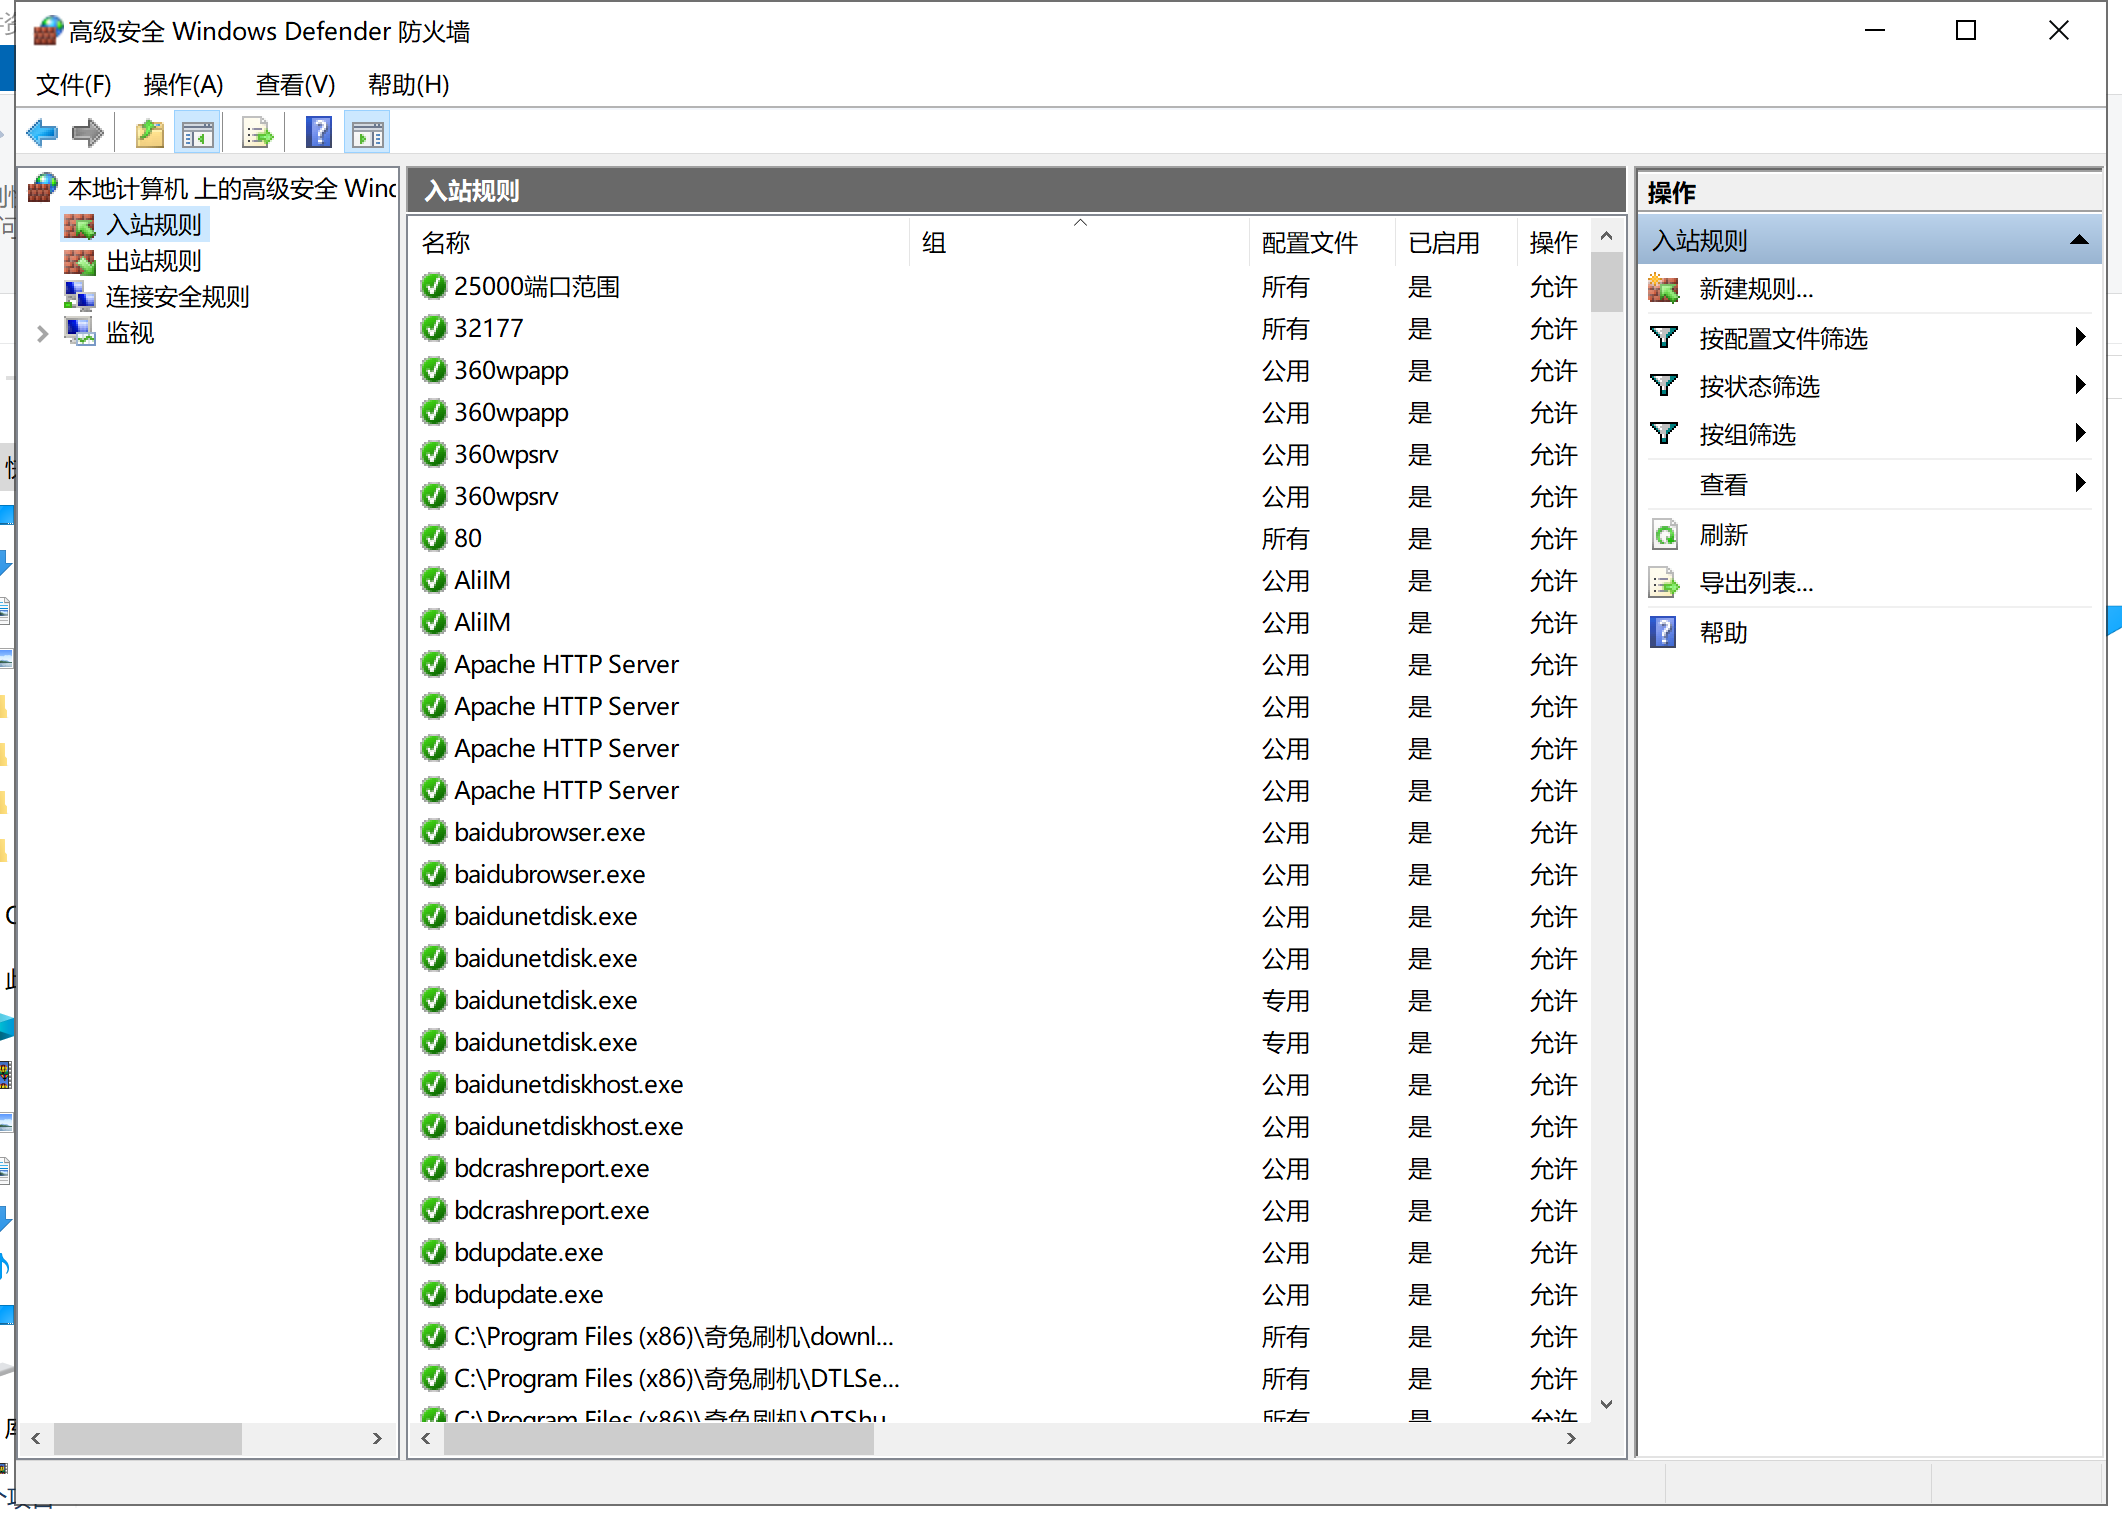This screenshot has height=1520, width=2122.
Task: Click the forward arrow toolbar icon
Action: tap(88, 133)
